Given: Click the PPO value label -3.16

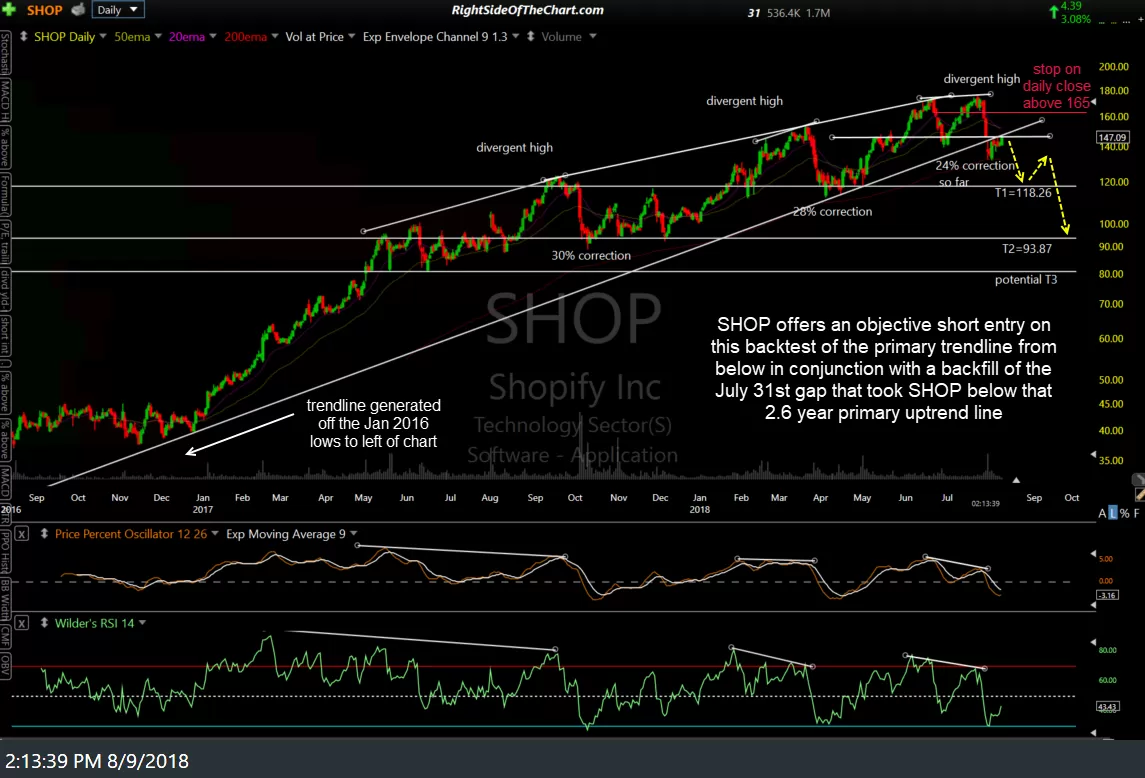Looking at the screenshot, I should [1108, 595].
